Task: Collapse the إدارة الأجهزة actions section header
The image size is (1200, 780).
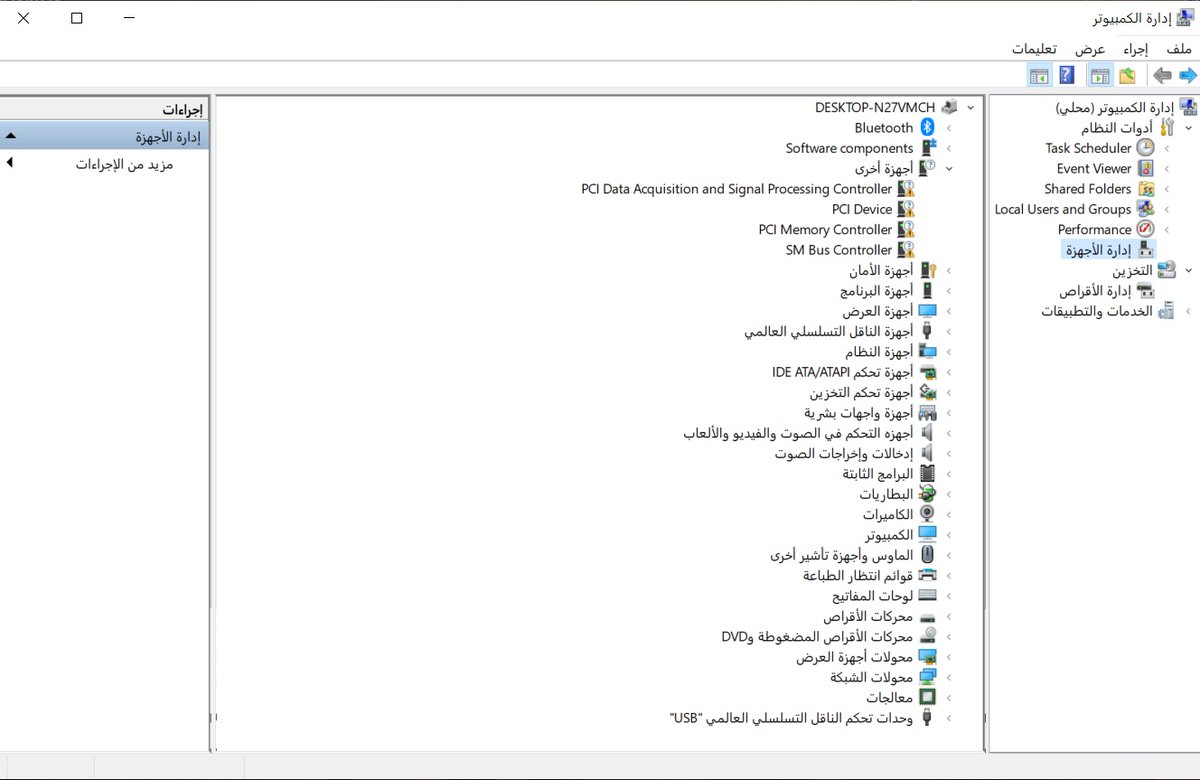Action: [x=105, y=136]
